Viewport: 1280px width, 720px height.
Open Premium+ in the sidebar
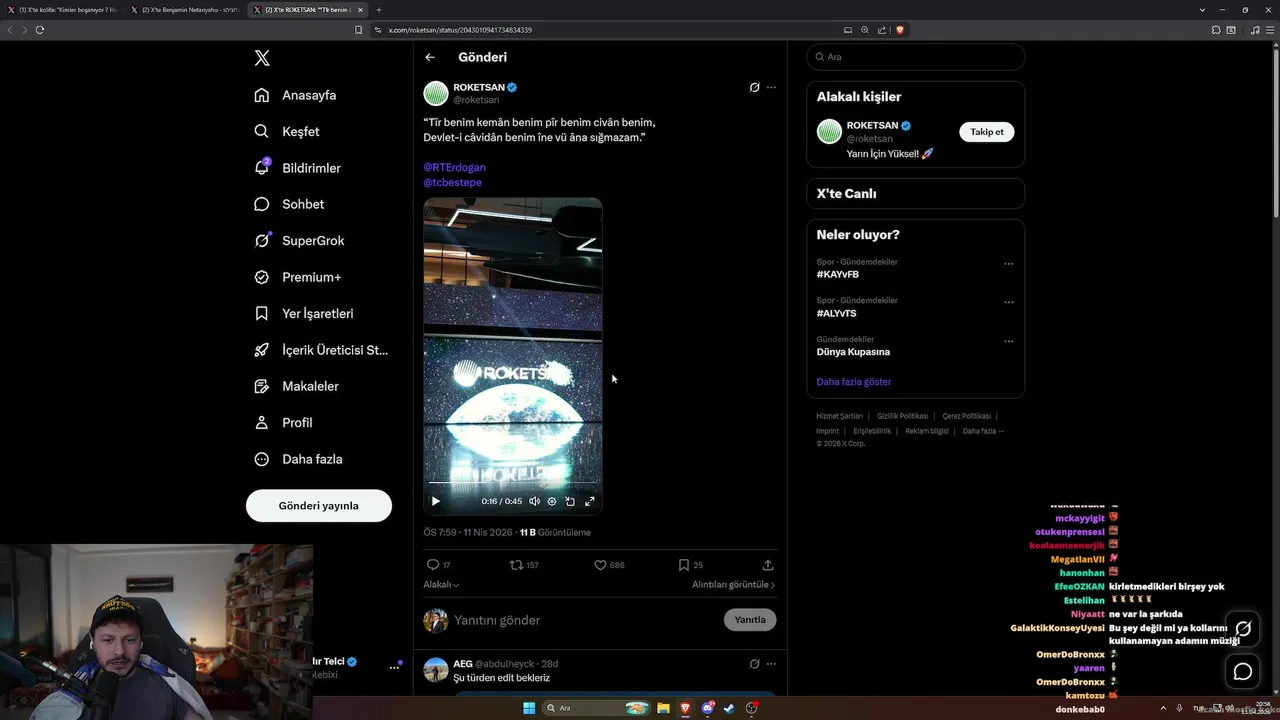297,277
